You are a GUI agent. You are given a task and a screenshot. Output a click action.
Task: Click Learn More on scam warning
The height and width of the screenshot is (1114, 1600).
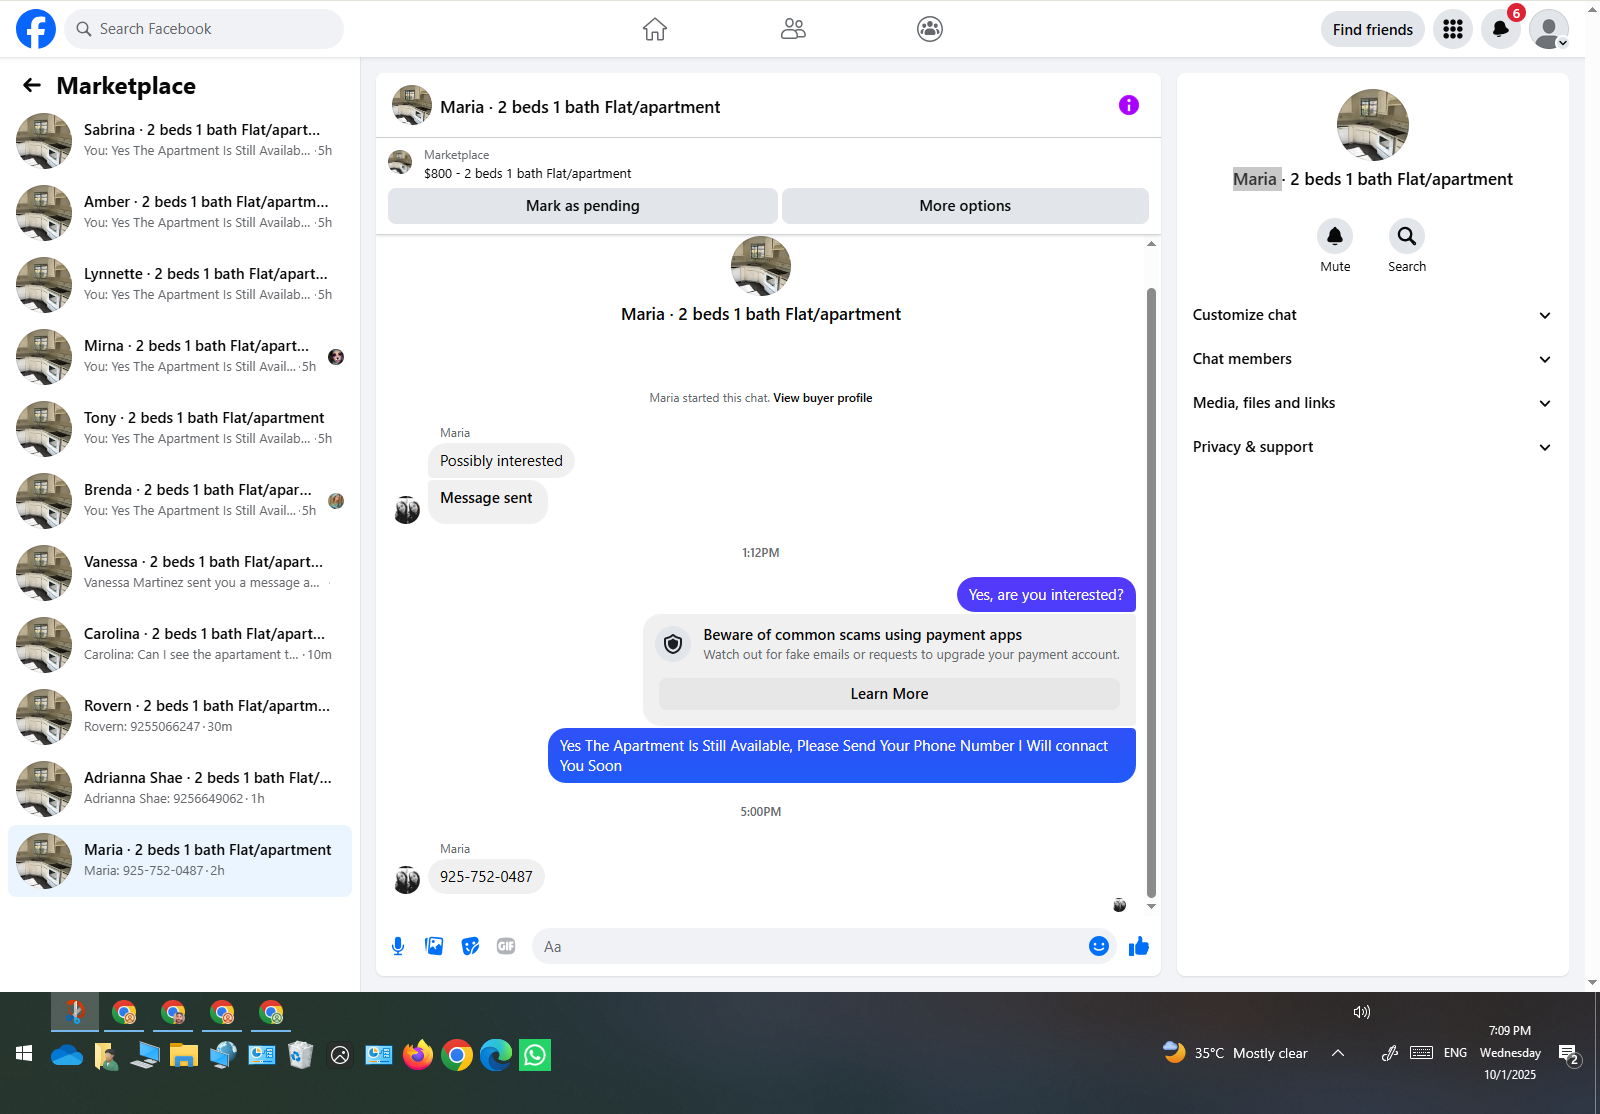889,694
